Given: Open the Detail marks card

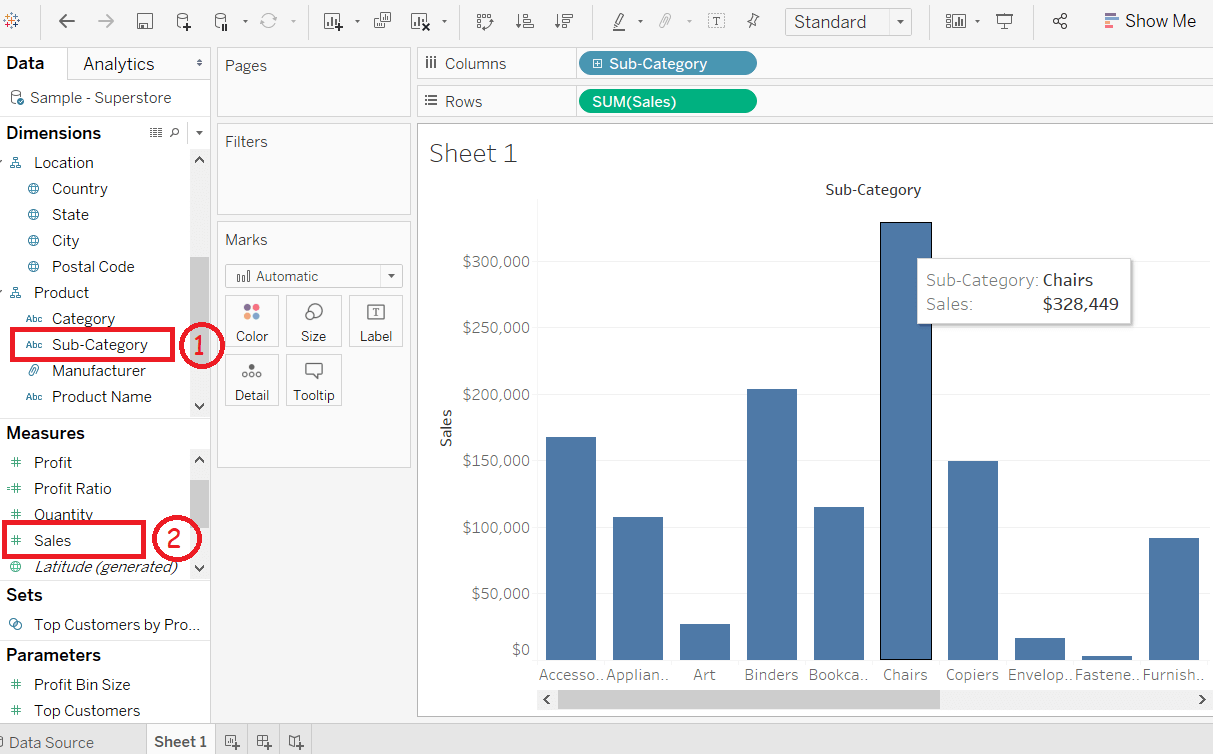Looking at the screenshot, I should point(252,380).
